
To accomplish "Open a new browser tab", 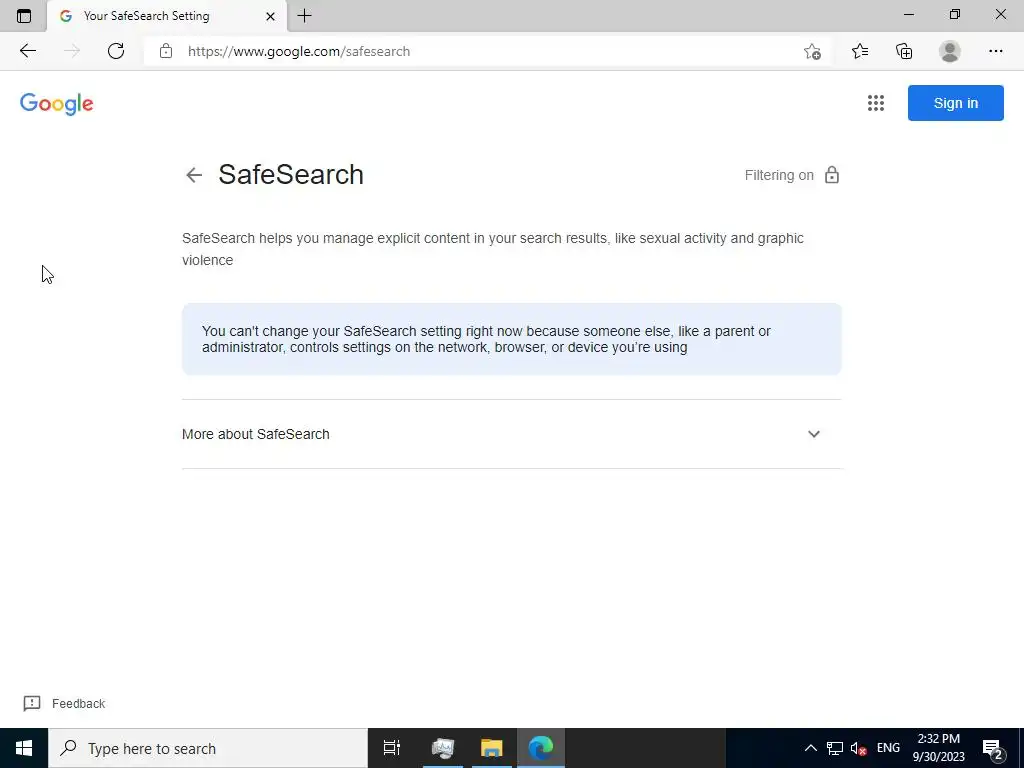I will click(x=304, y=16).
